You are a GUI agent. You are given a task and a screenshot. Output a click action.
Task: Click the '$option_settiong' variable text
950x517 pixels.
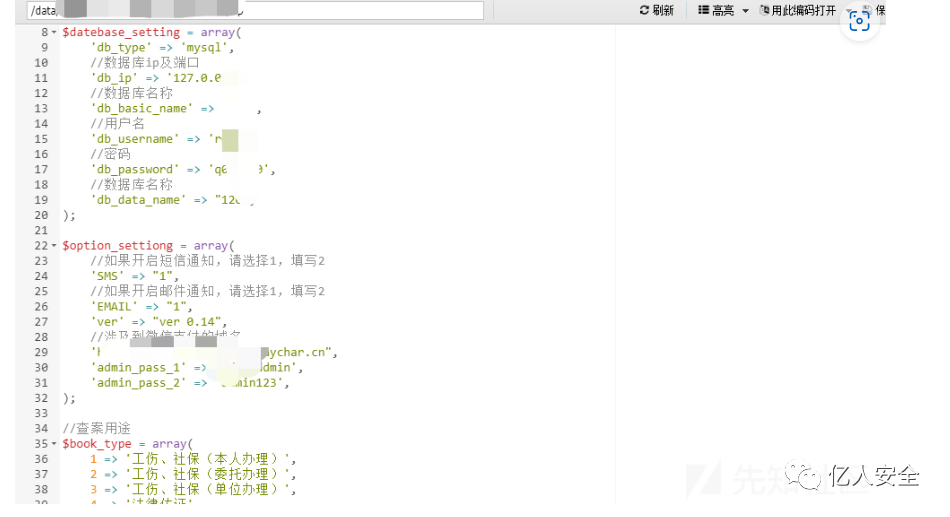(x=118, y=245)
